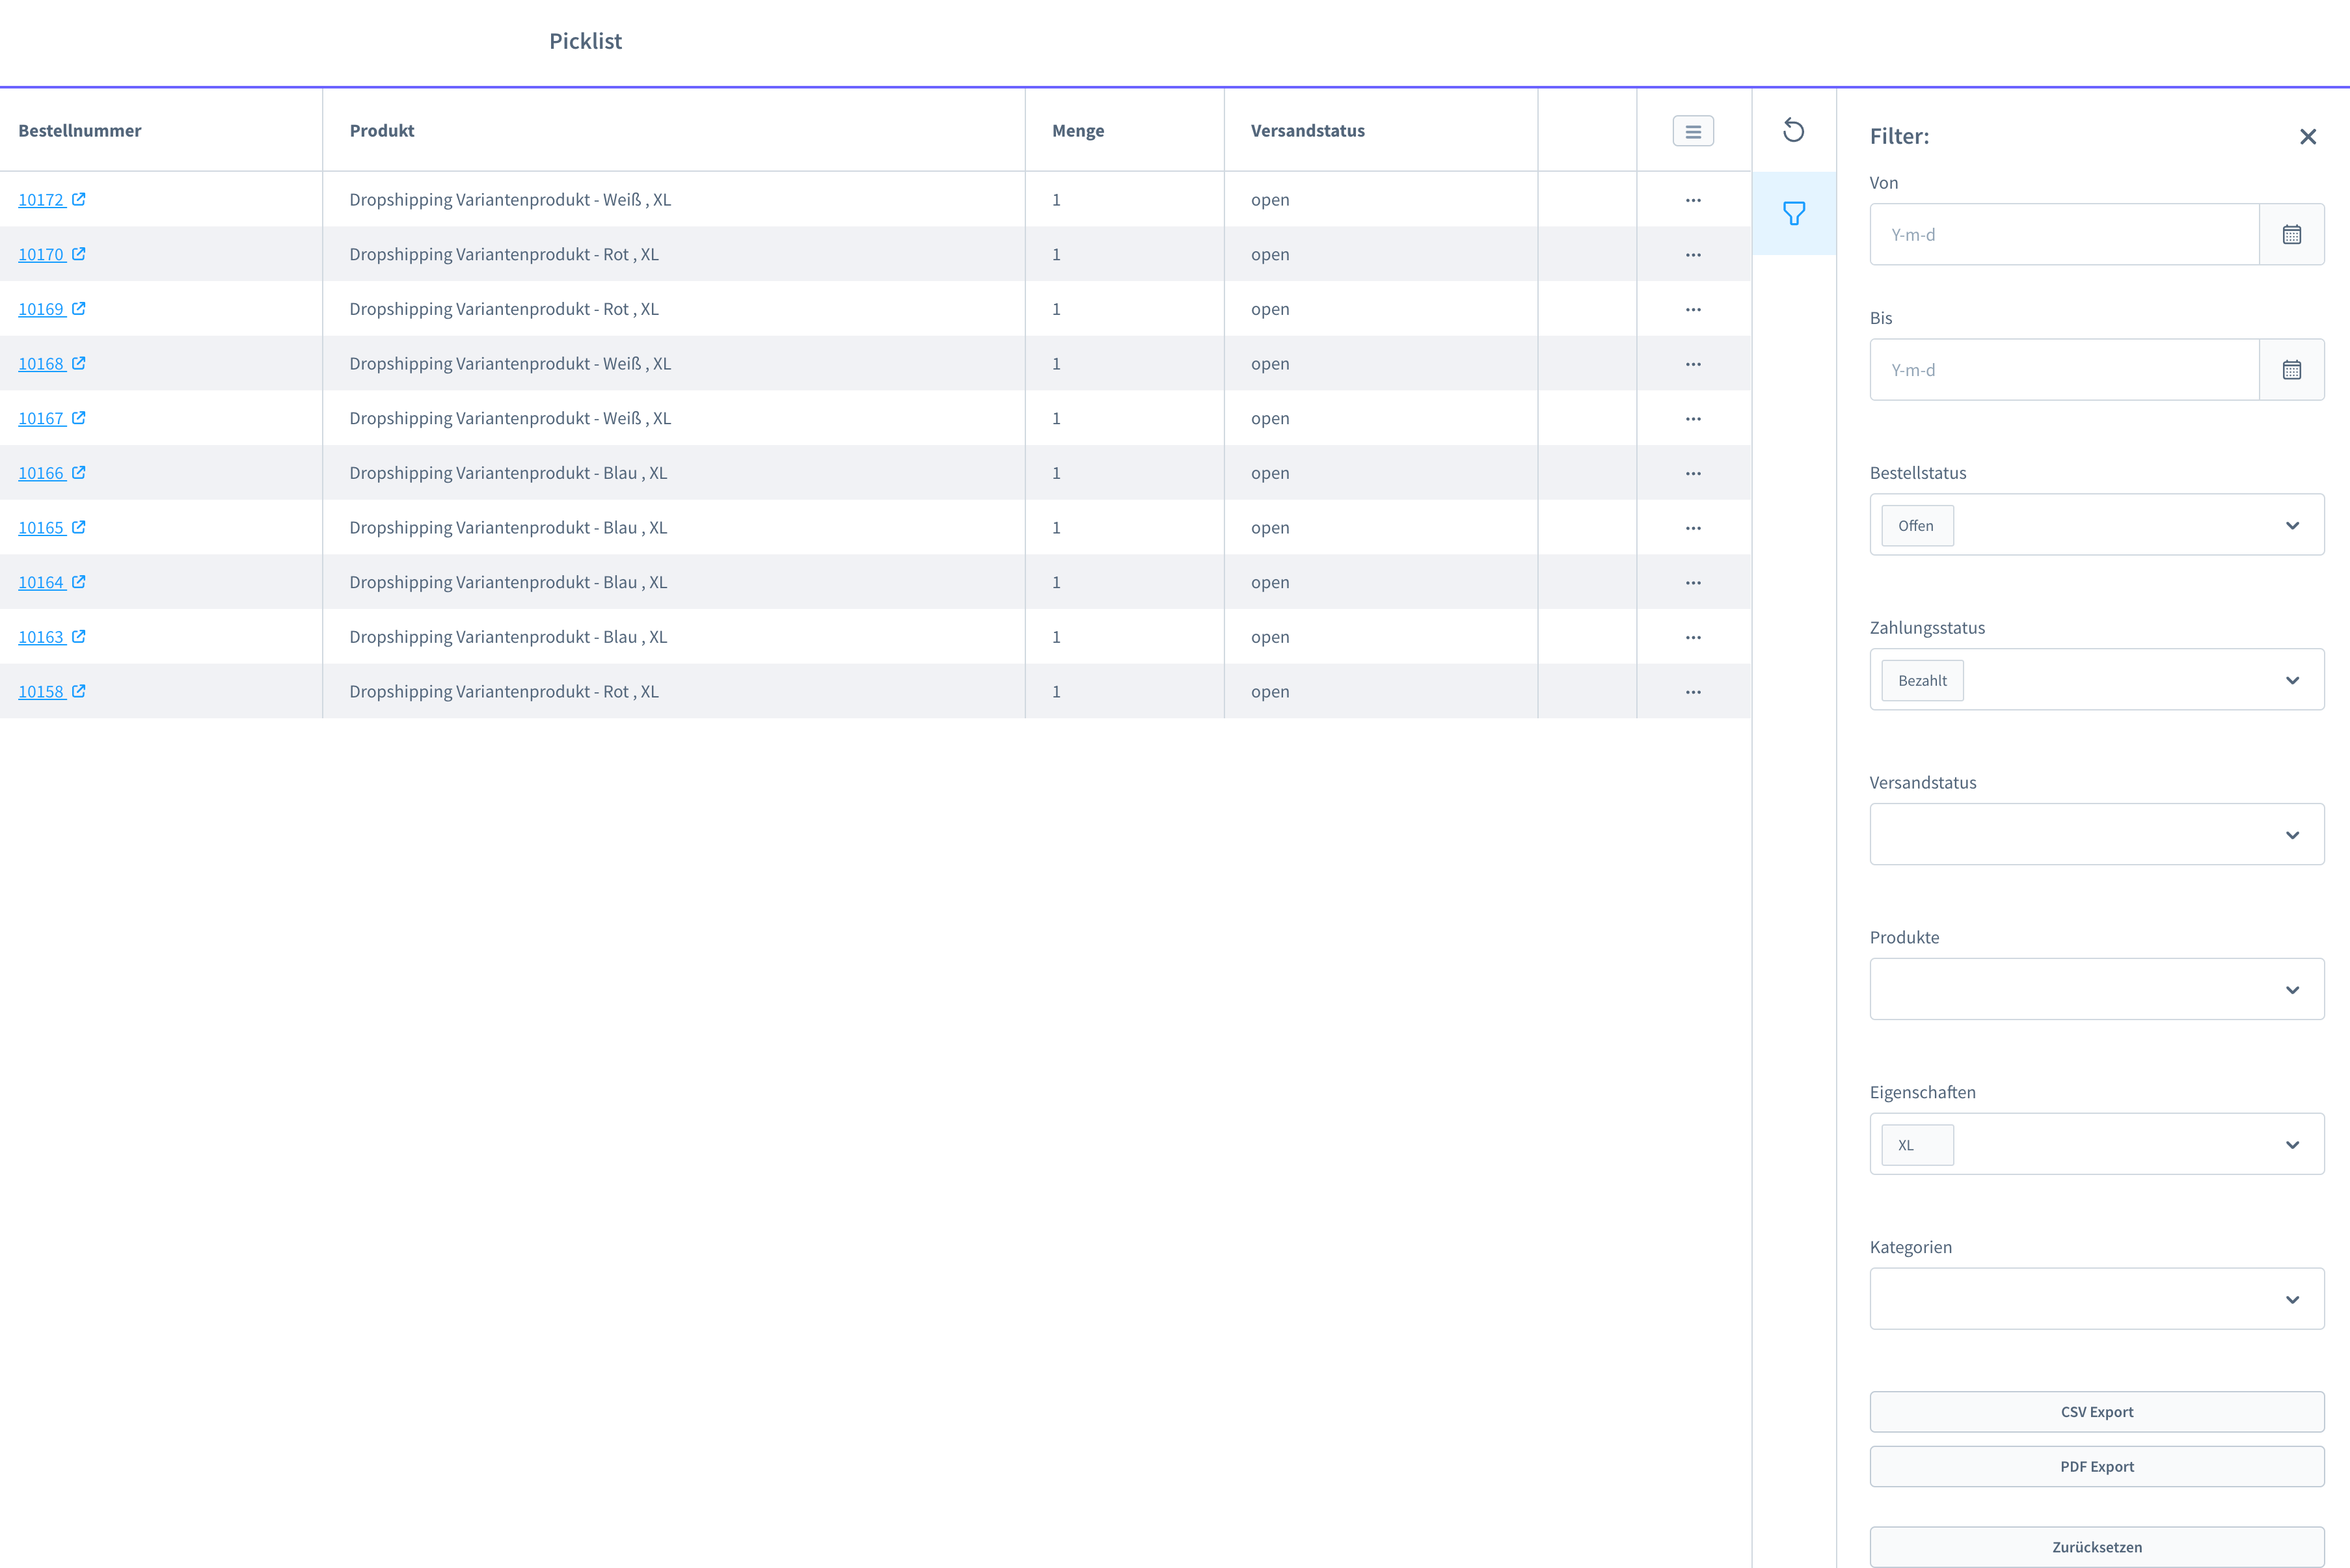The image size is (2350, 1568).
Task: Open the calendar picker for Von date
Action: pos(2292,235)
